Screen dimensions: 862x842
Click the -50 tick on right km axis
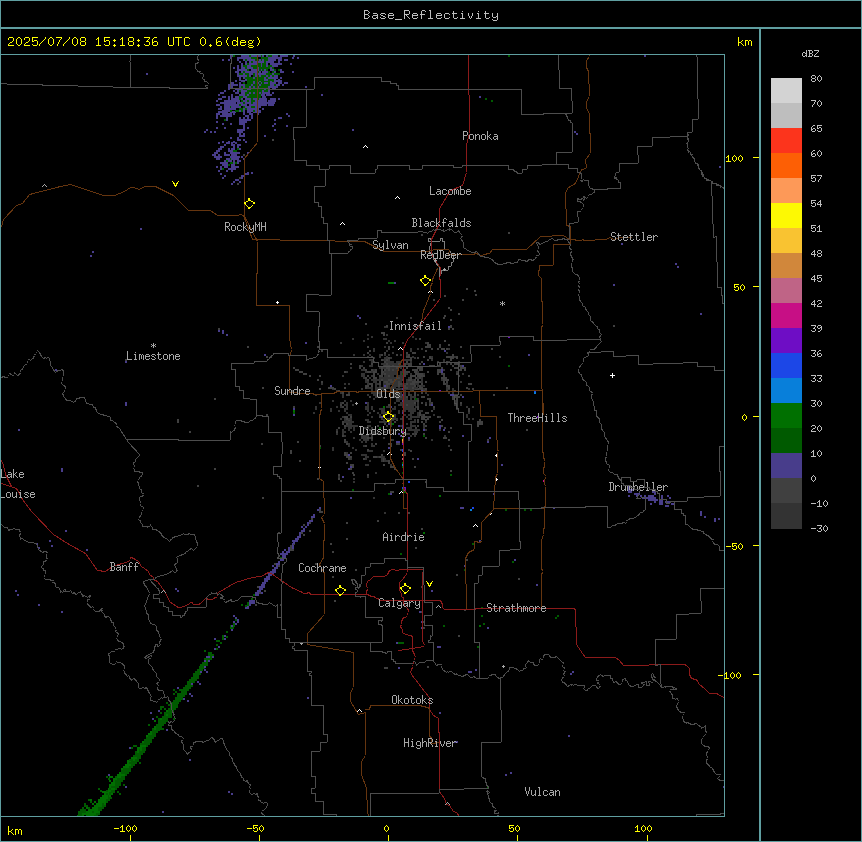[x=734, y=546]
